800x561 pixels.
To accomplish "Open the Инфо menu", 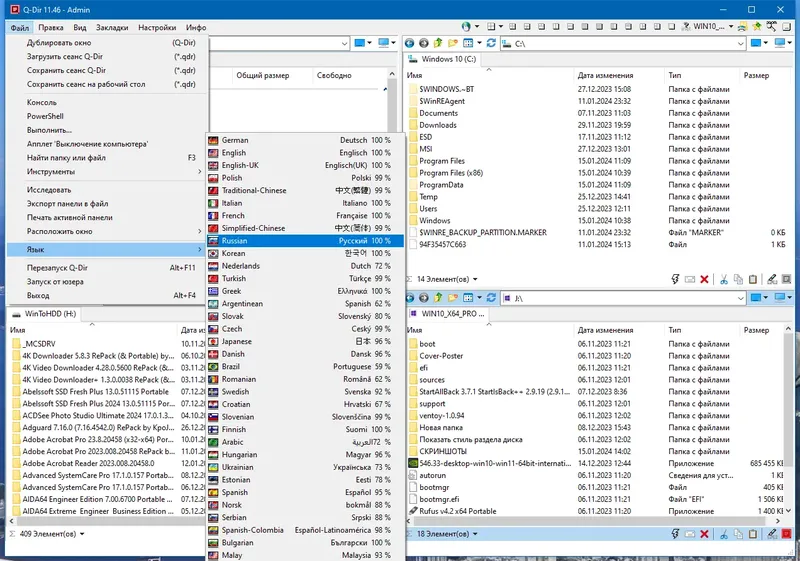I will click(x=196, y=28).
